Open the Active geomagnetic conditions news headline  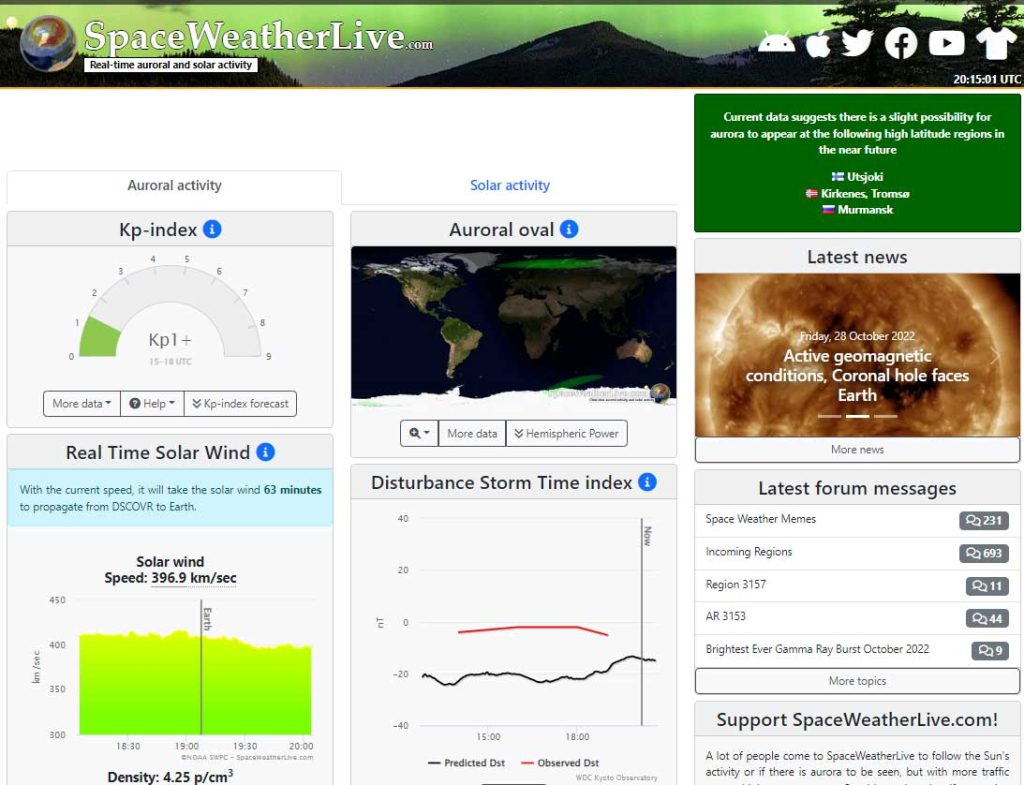coord(857,376)
